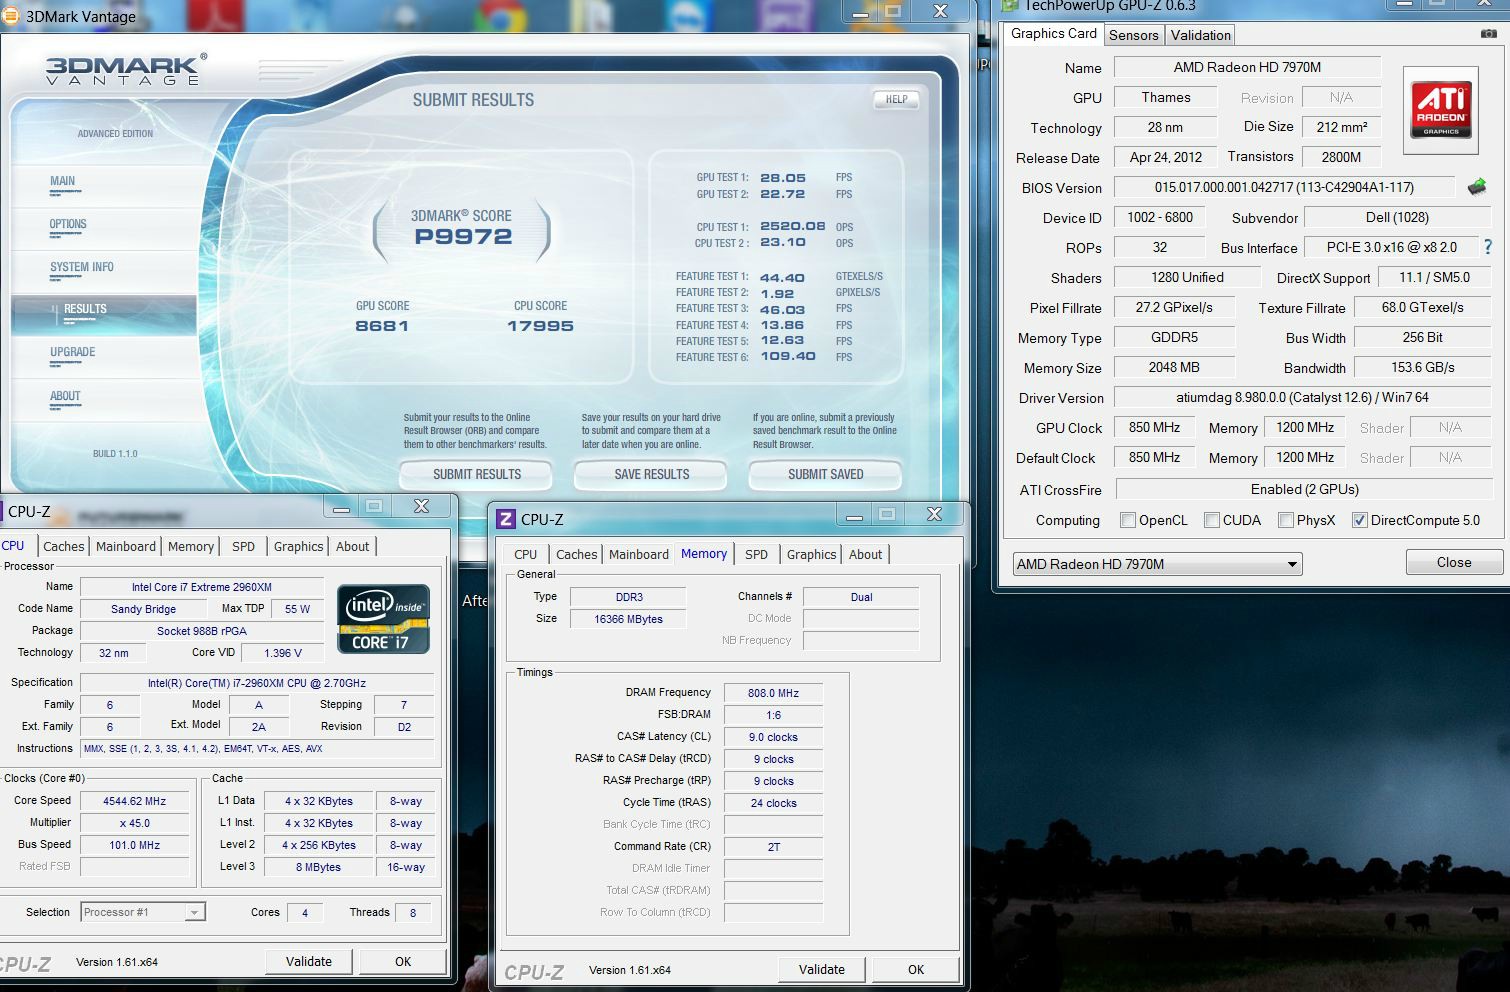Switch to the CPU tab in the right CPU-Z window
Image resolution: width=1510 pixels, height=992 pixels.
coord(525,554)
